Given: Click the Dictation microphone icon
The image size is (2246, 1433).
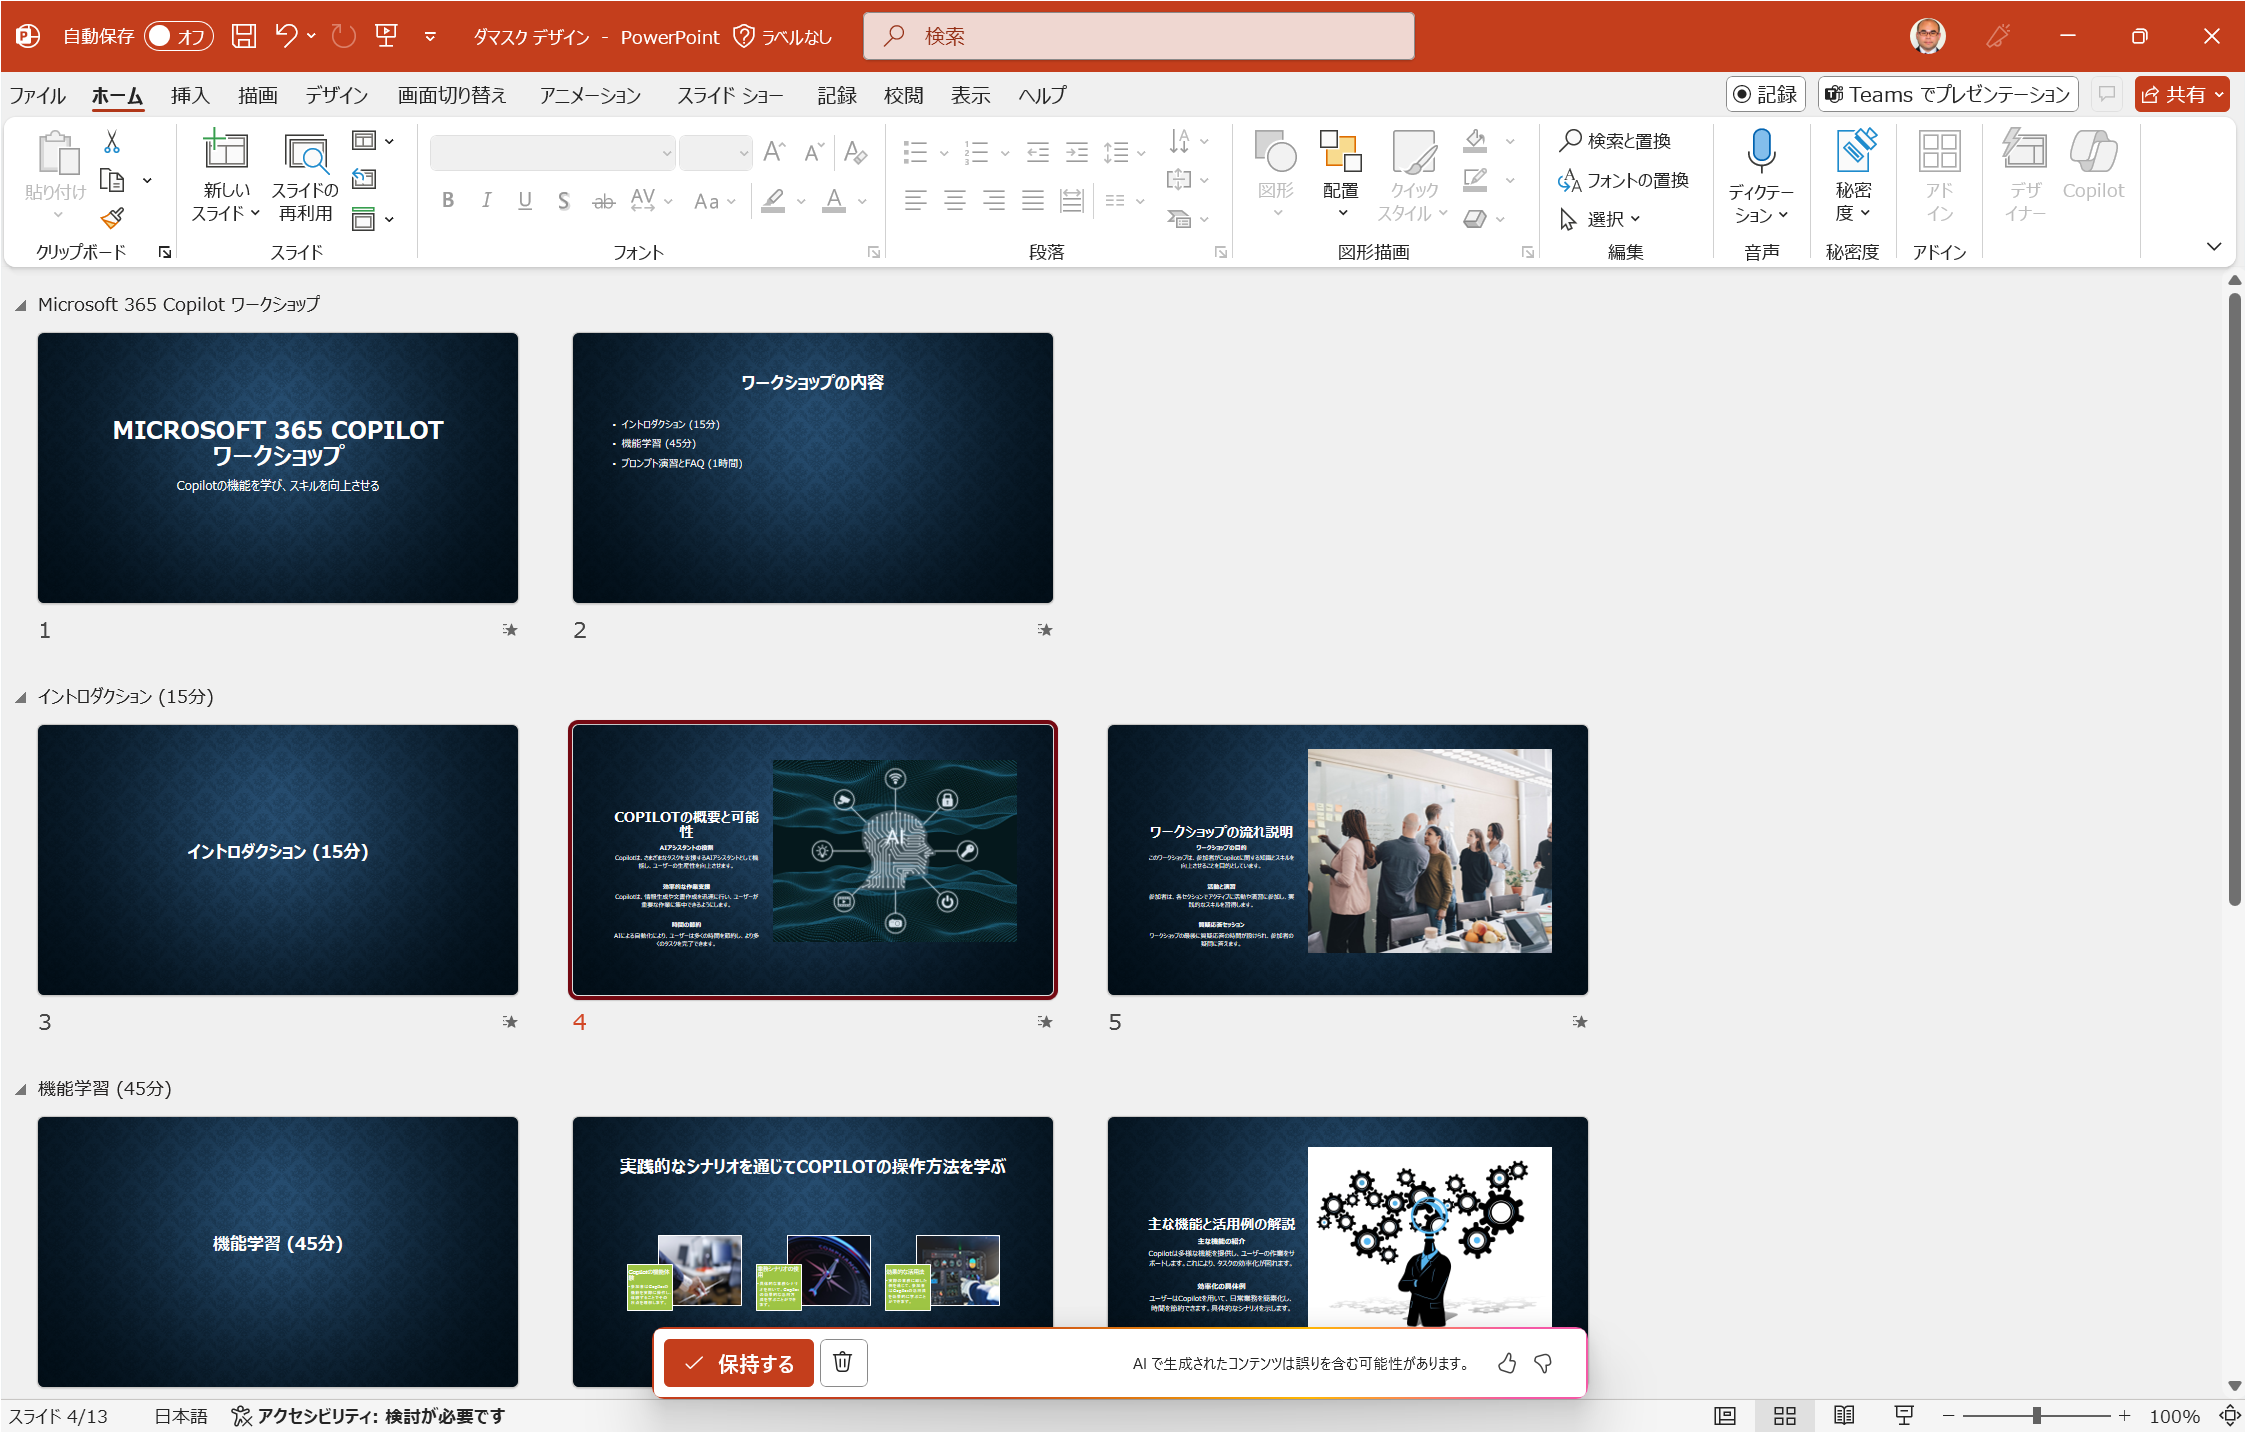Looking at the screenshot, I should 1761,151.
